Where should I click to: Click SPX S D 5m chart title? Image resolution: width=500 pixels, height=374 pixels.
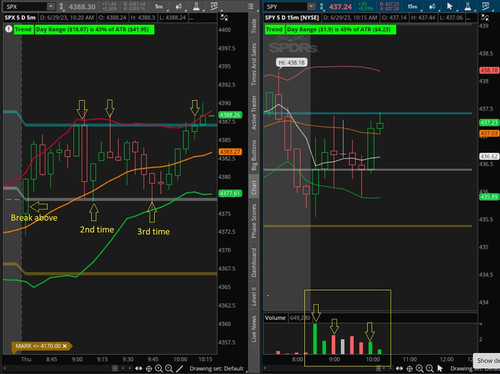(20, 18)
